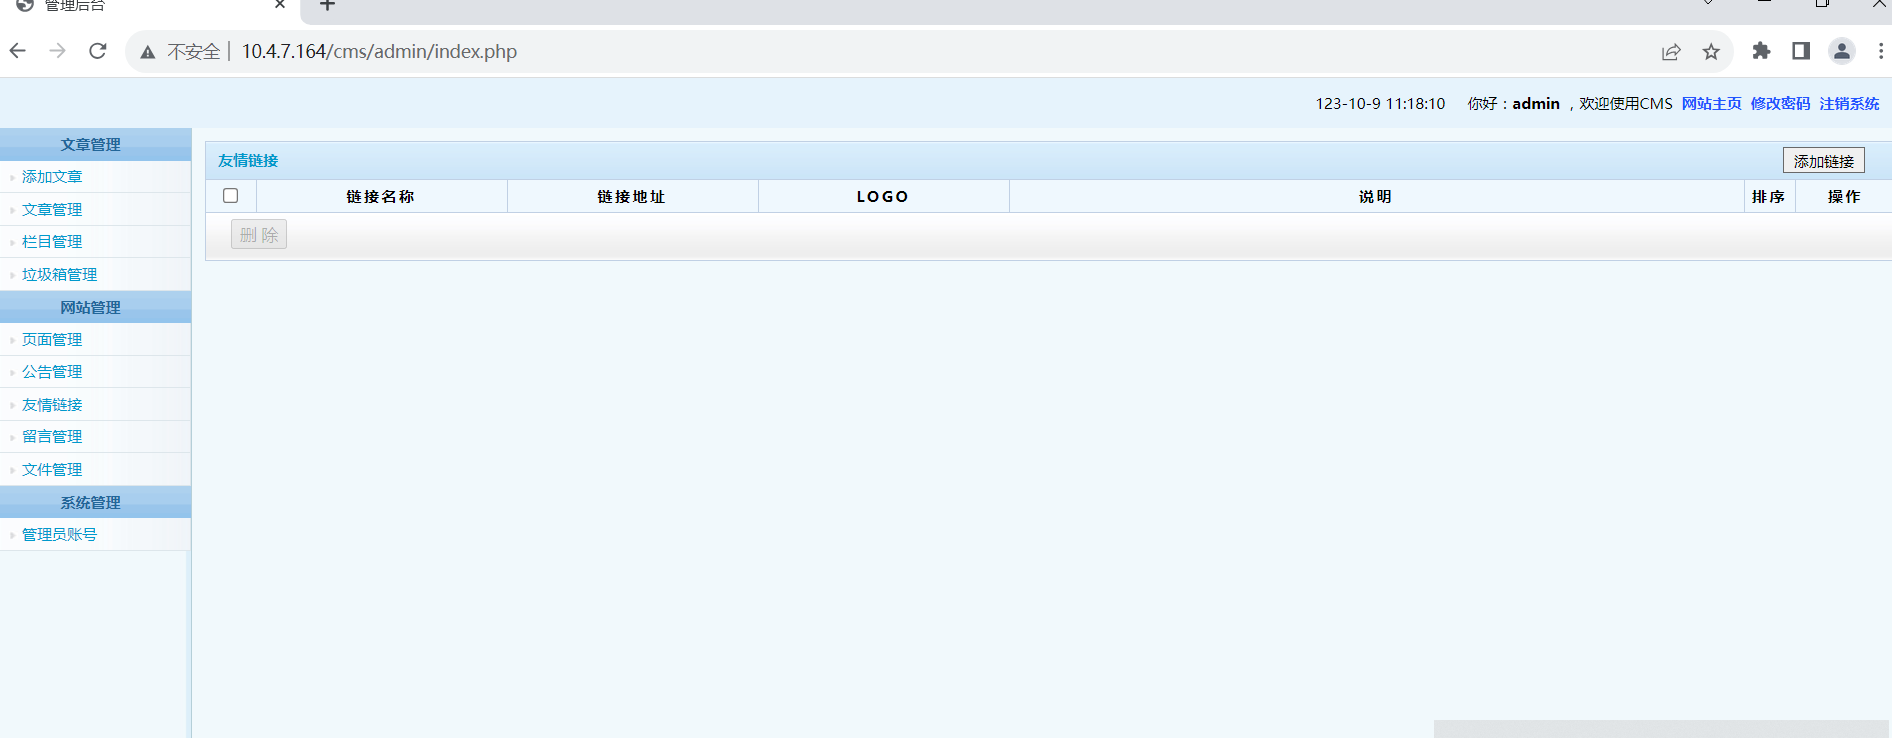The height and width of the screenshot is (738, 1892).
Task: Click the 说明 column header
Action: click(1376, 197)
